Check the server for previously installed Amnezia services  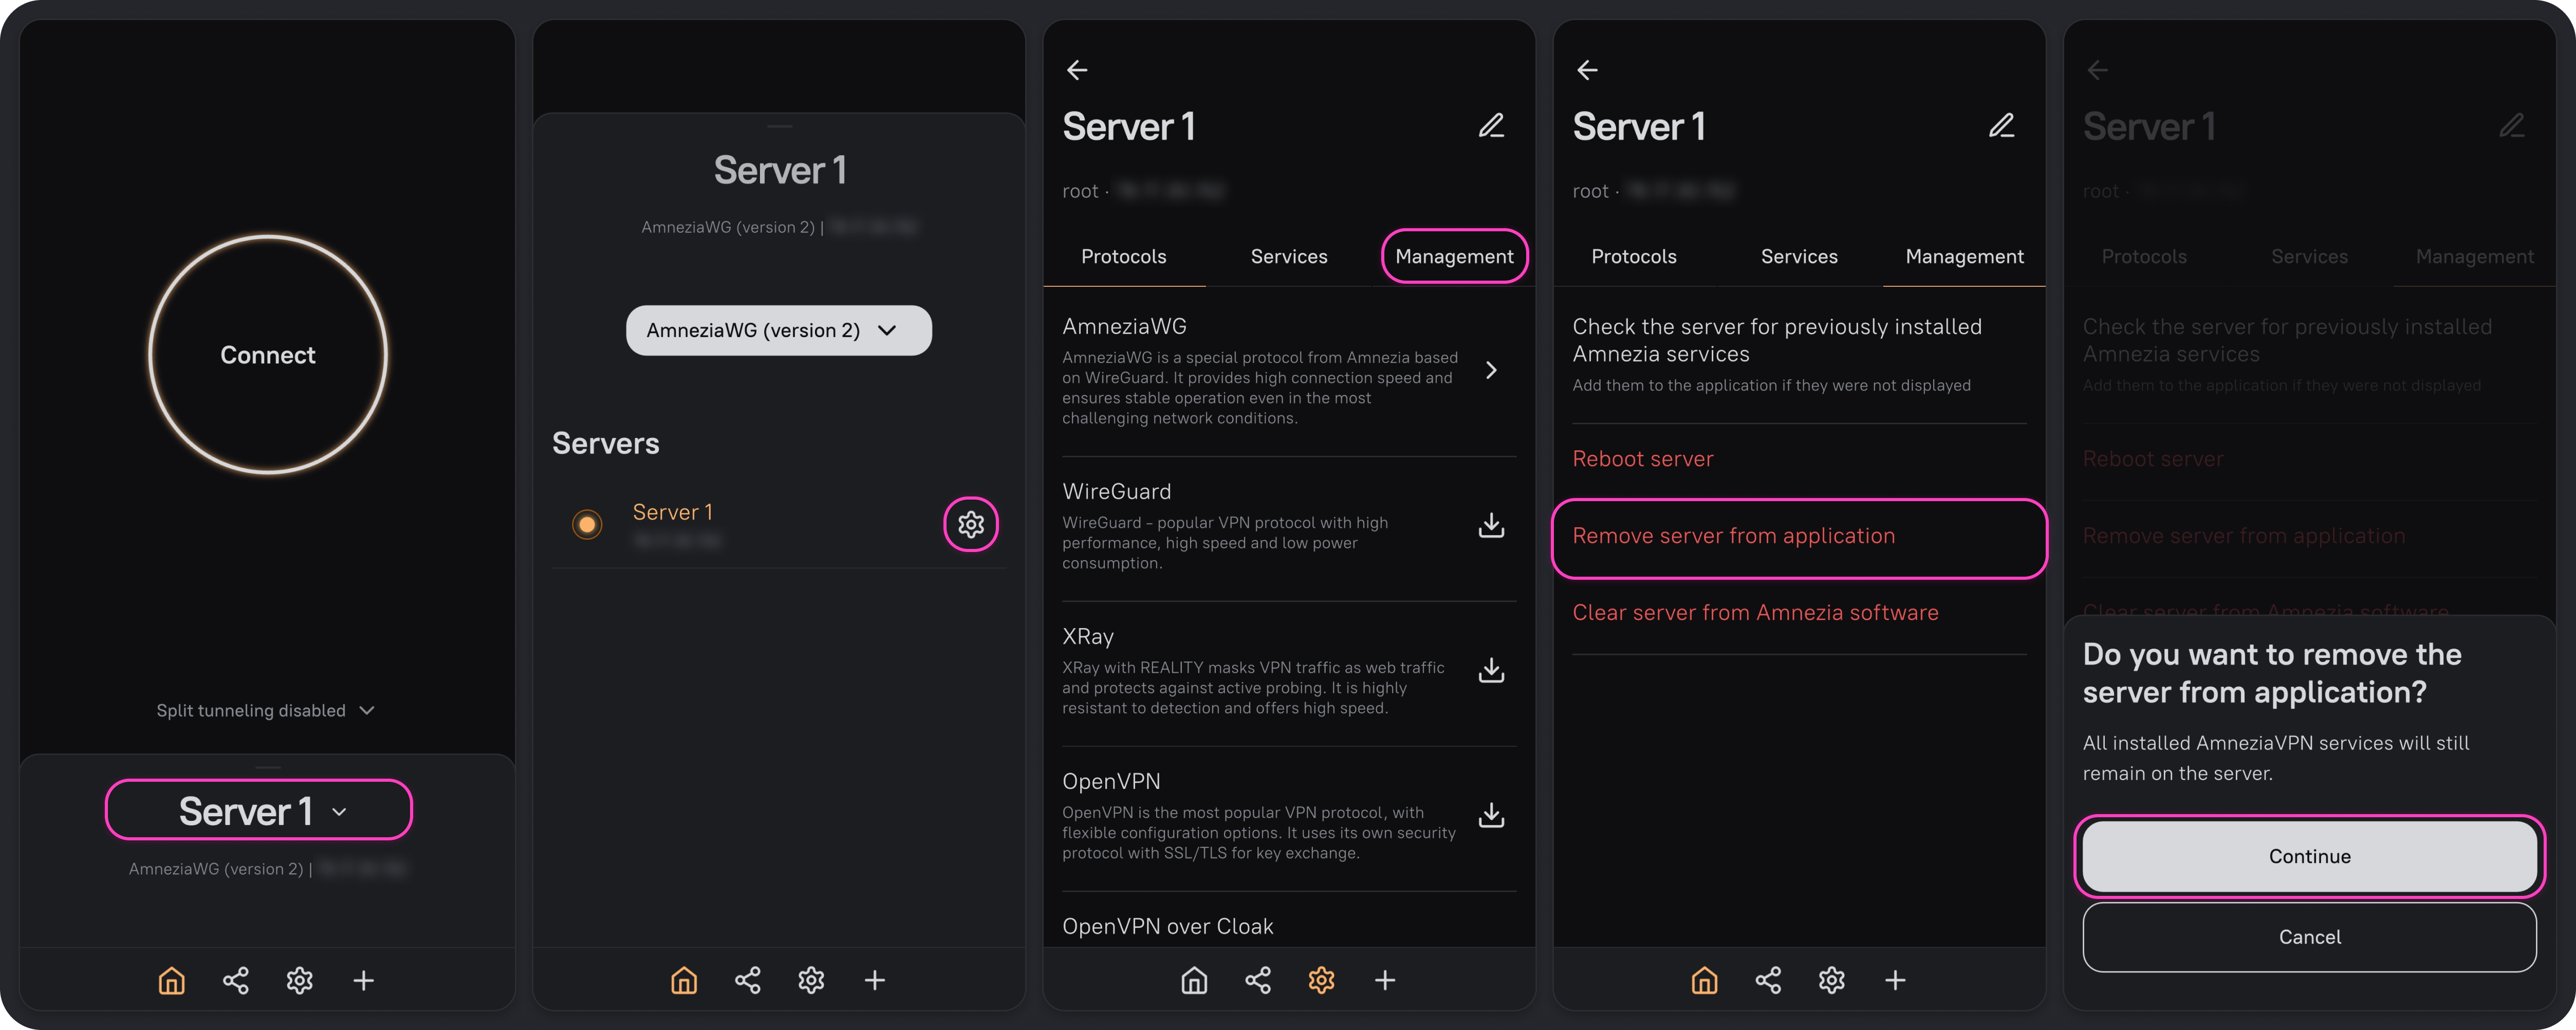click(1799, 355)
